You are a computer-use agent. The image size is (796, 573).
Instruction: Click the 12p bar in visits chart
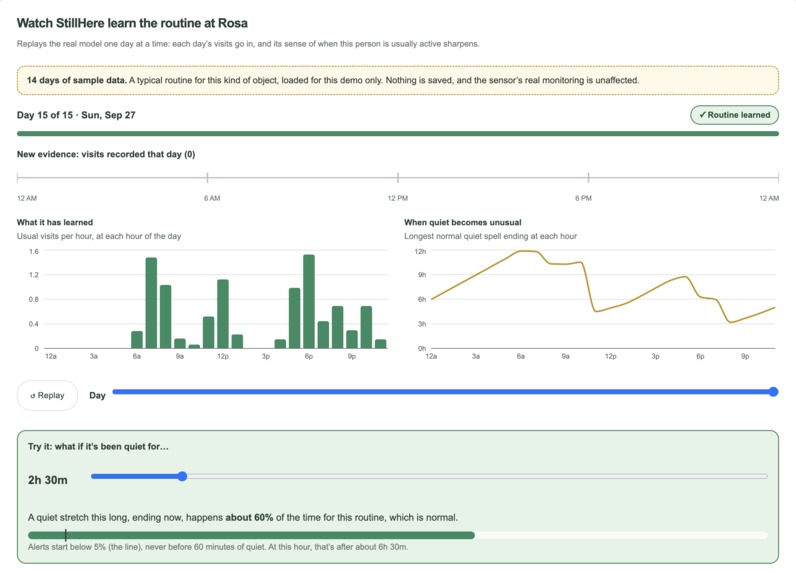223,314
